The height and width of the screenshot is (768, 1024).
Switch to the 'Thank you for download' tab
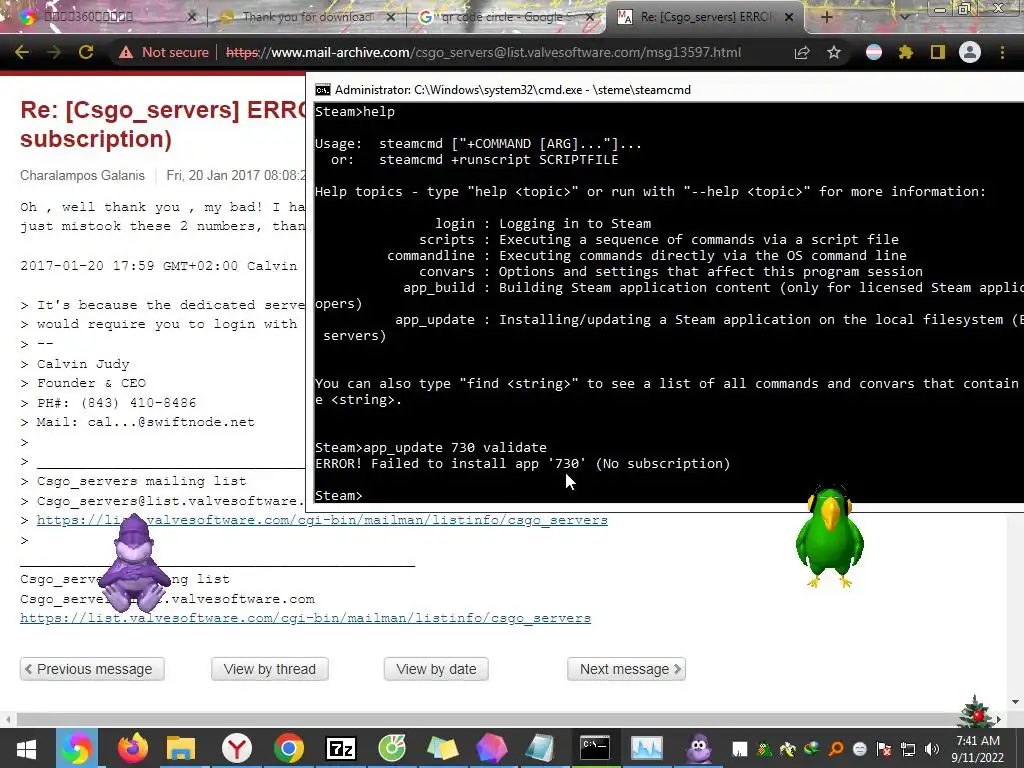[307, 17]
